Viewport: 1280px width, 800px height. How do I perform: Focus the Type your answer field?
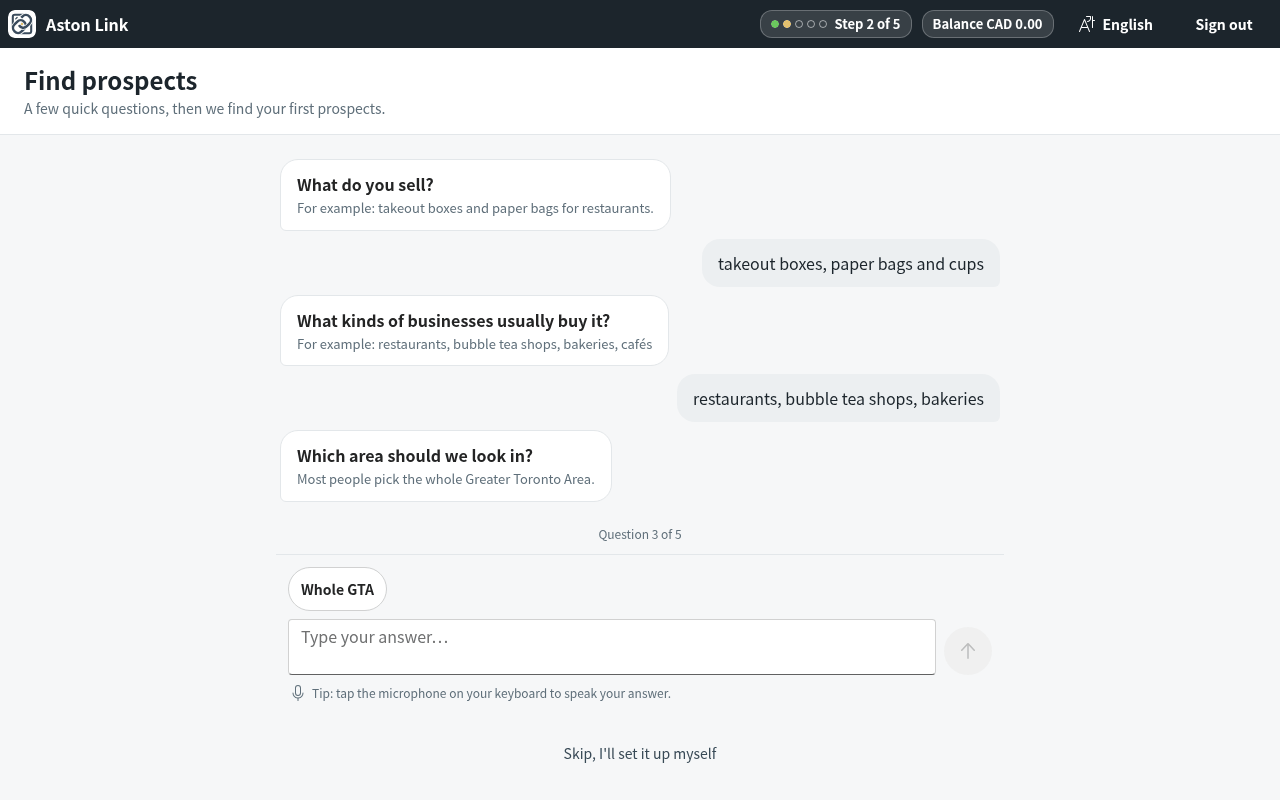(612, 647)
